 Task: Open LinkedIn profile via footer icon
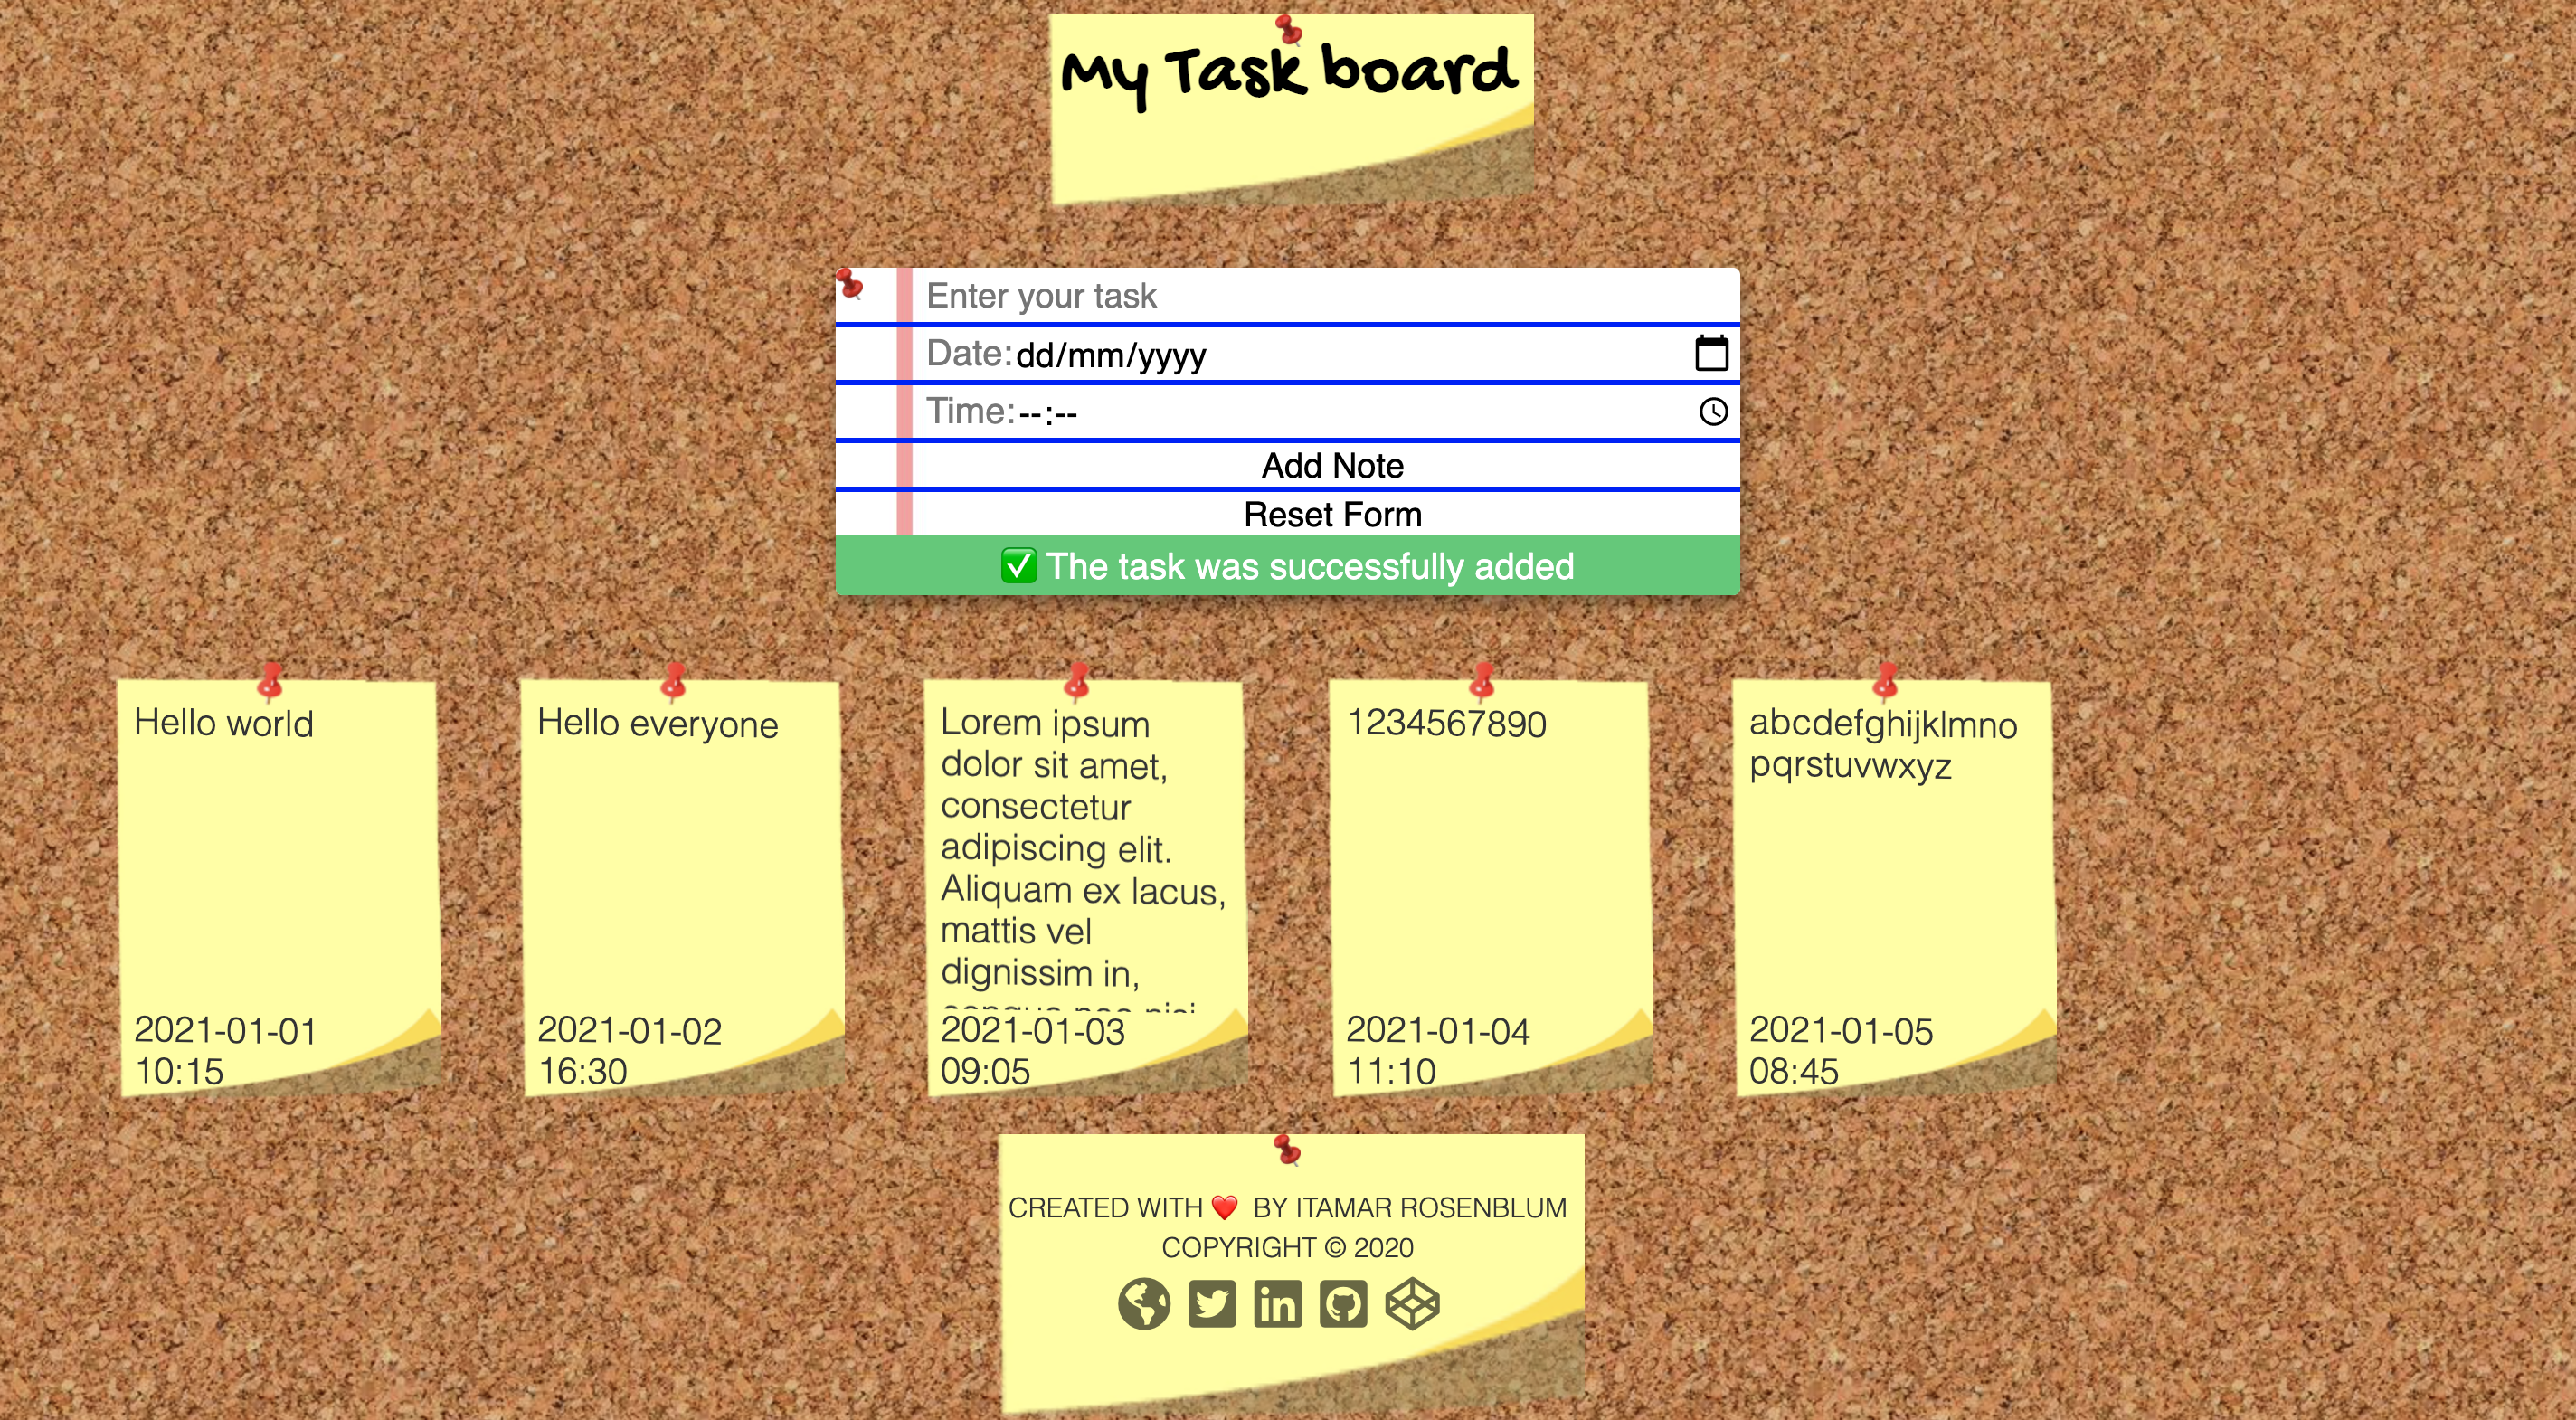[1276, 1308]
